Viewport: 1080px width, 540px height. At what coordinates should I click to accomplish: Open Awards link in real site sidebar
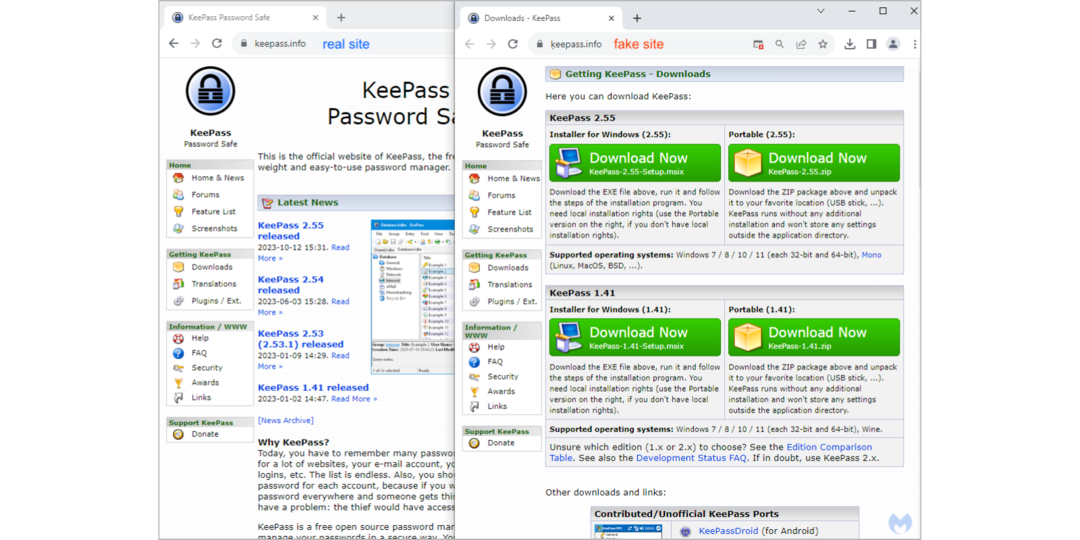[x=205, y=382]
